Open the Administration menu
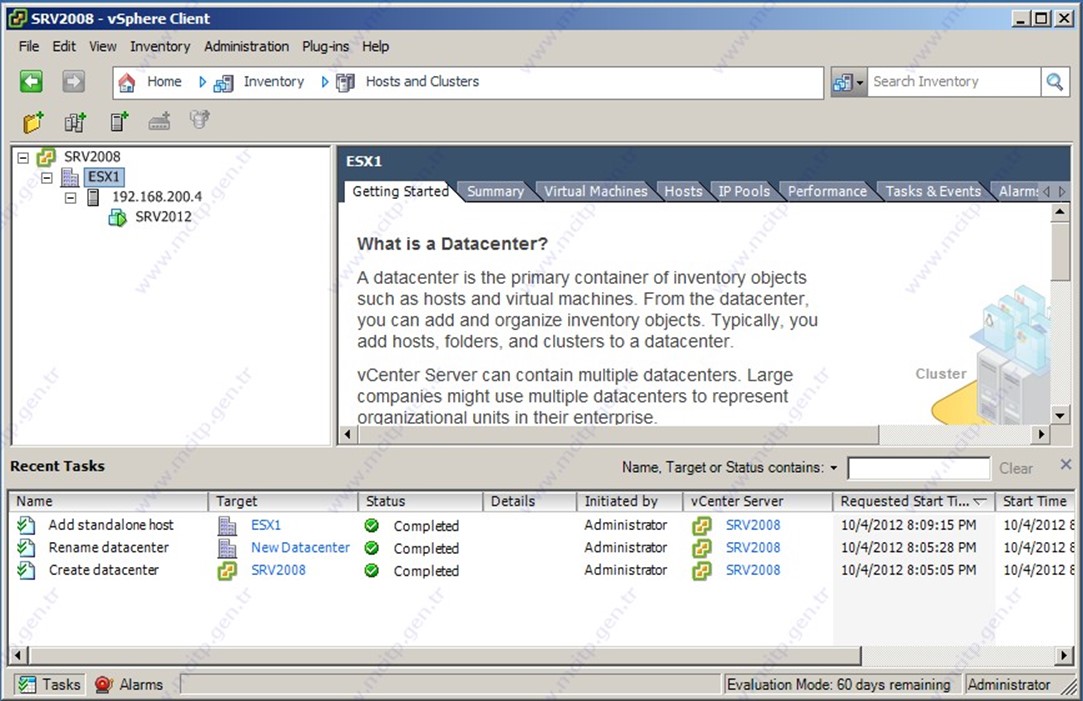1083x701 pixels. click(247, 46)
